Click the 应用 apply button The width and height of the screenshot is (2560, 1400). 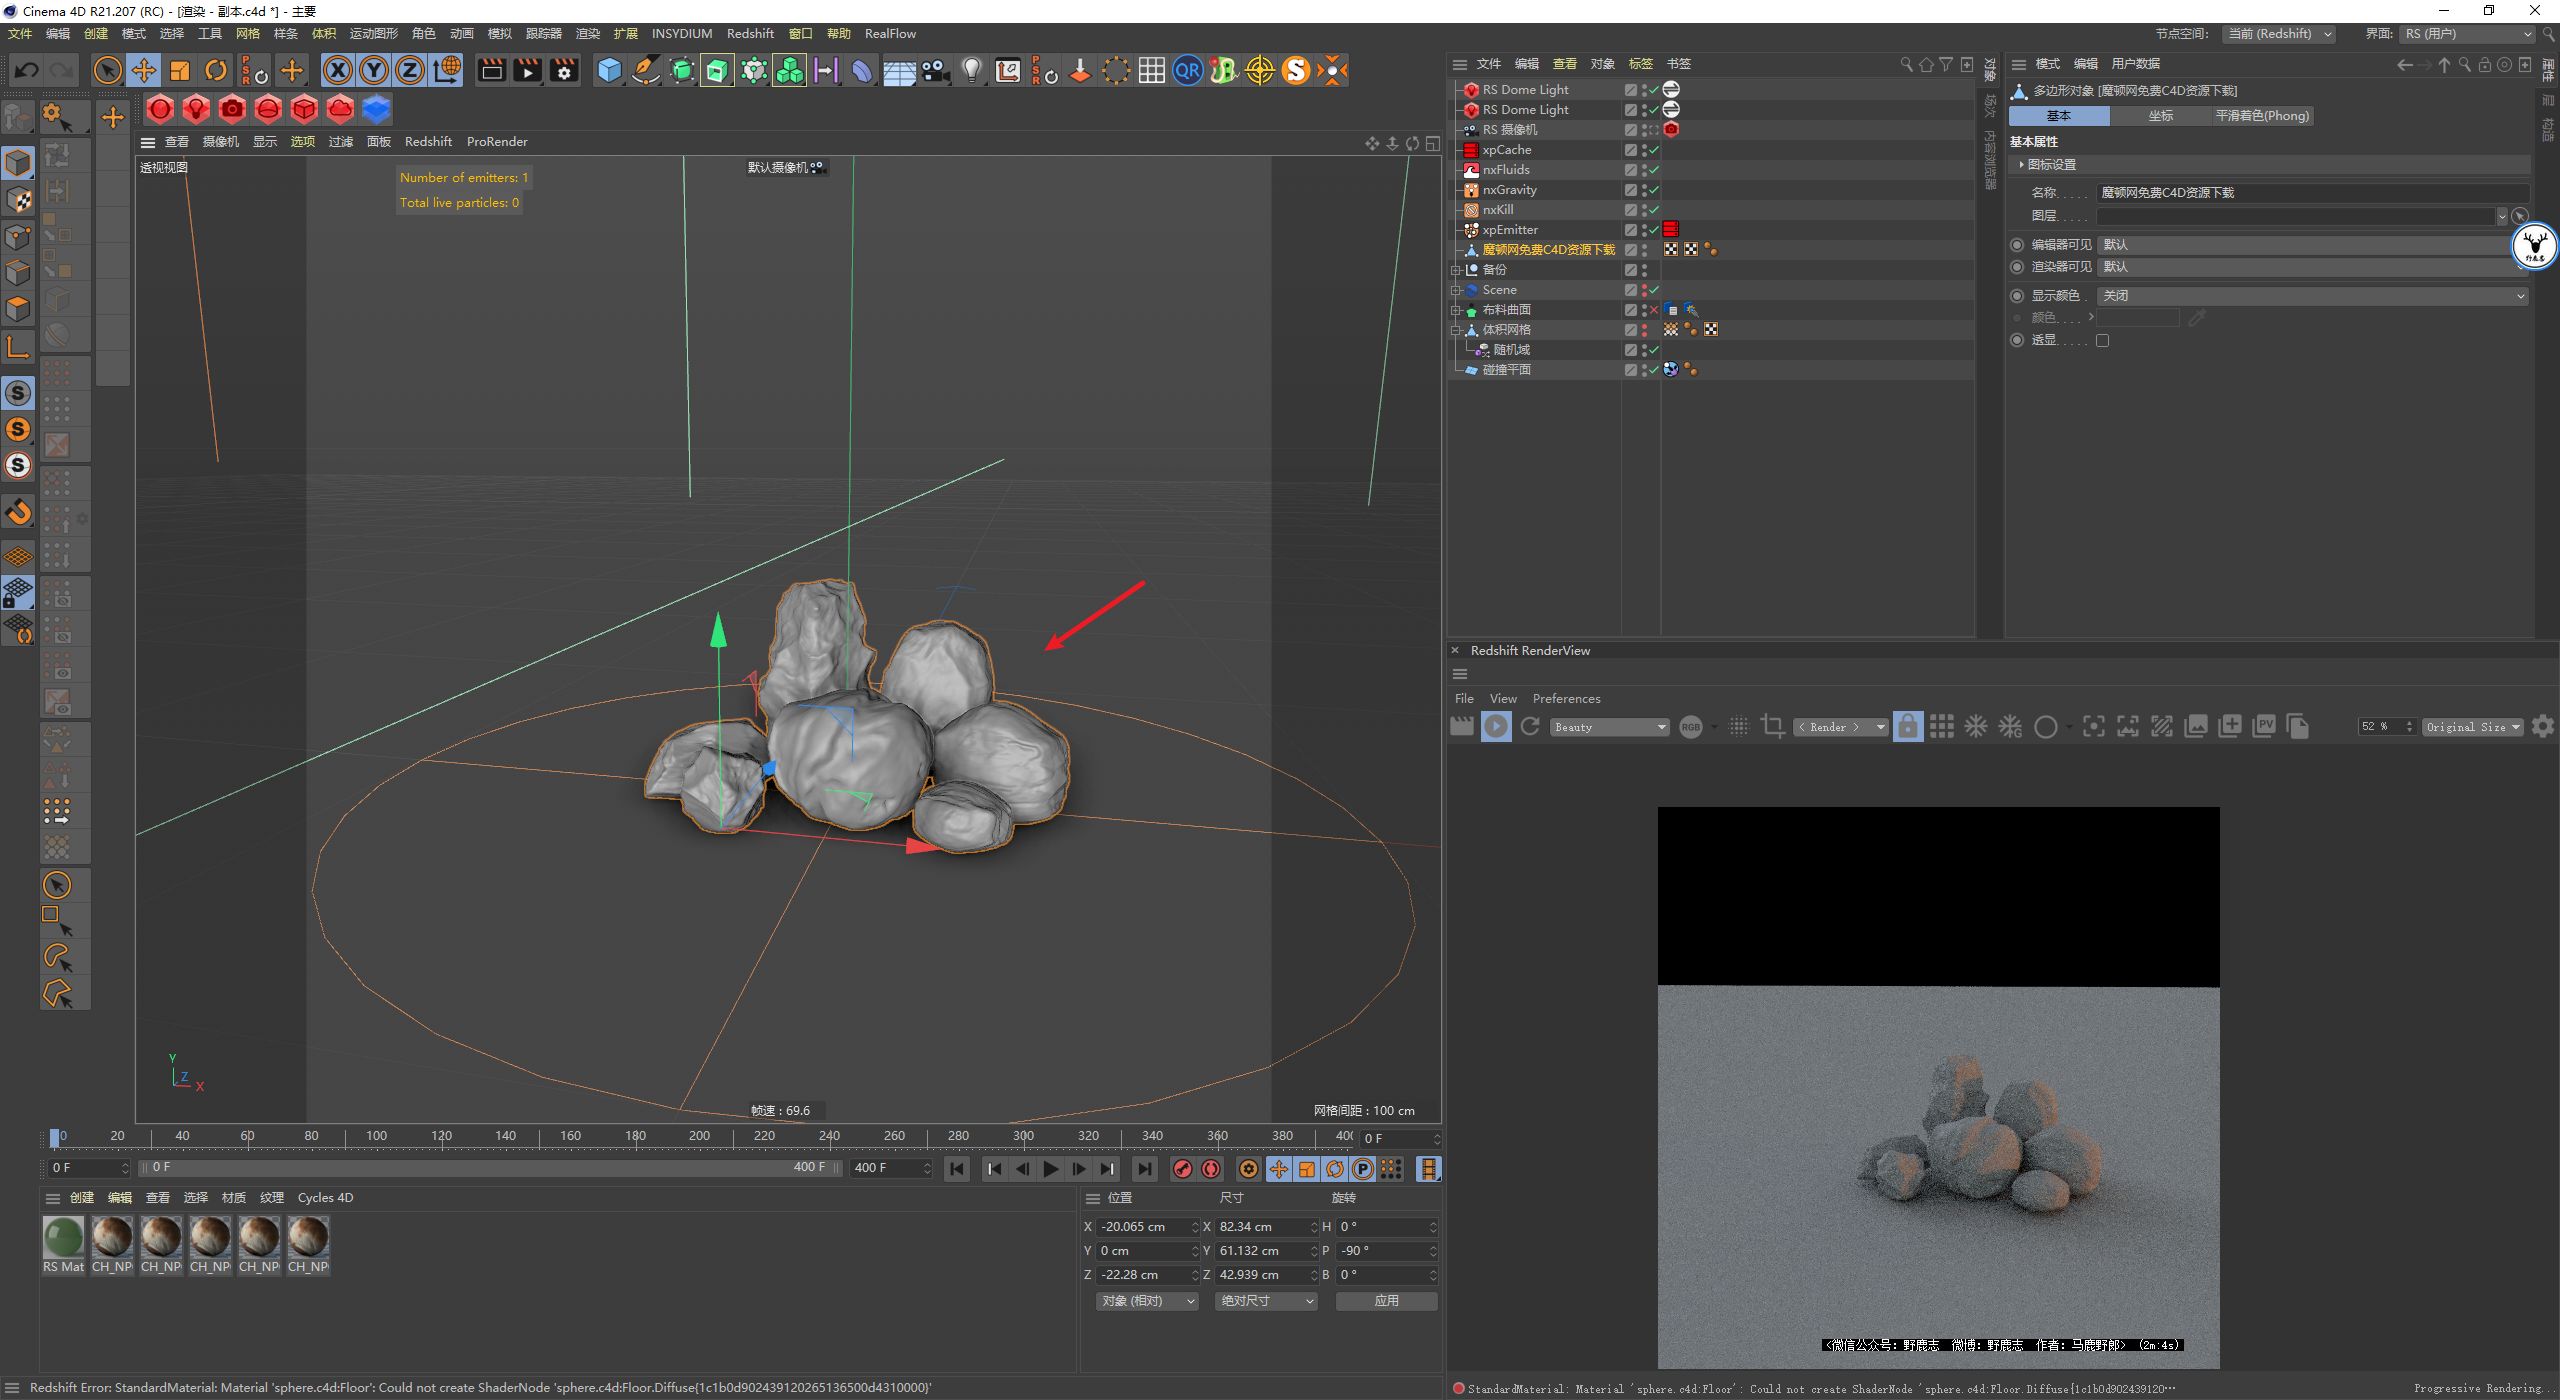click(1386, 1301)
